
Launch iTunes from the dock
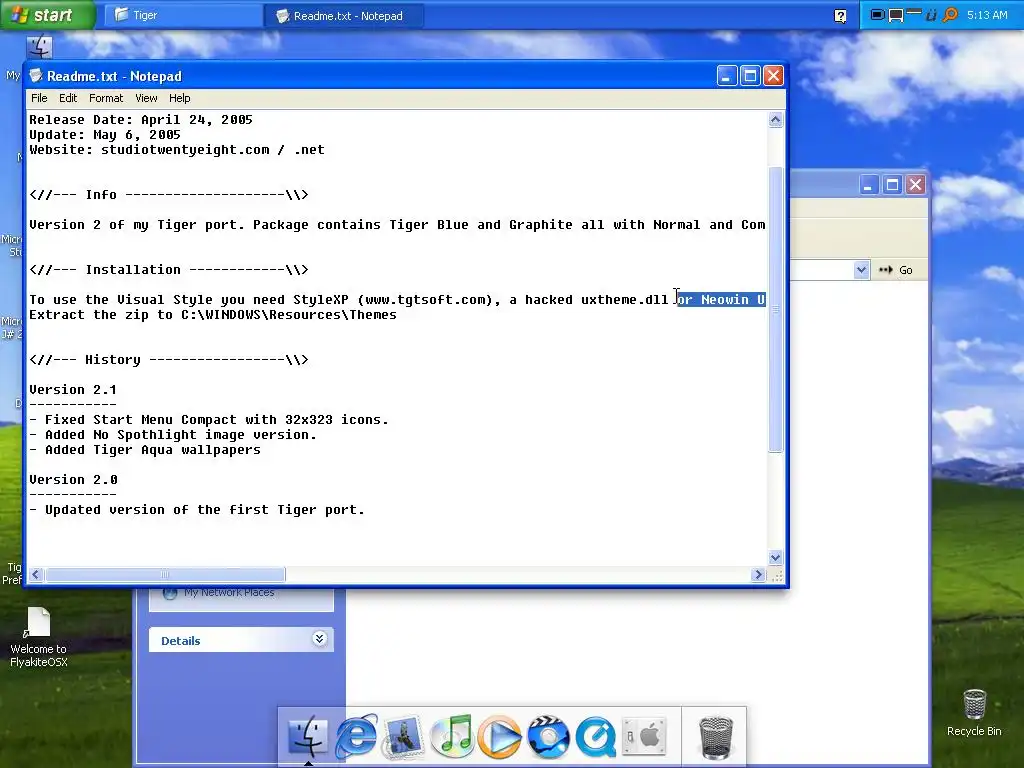pos(452,736)
